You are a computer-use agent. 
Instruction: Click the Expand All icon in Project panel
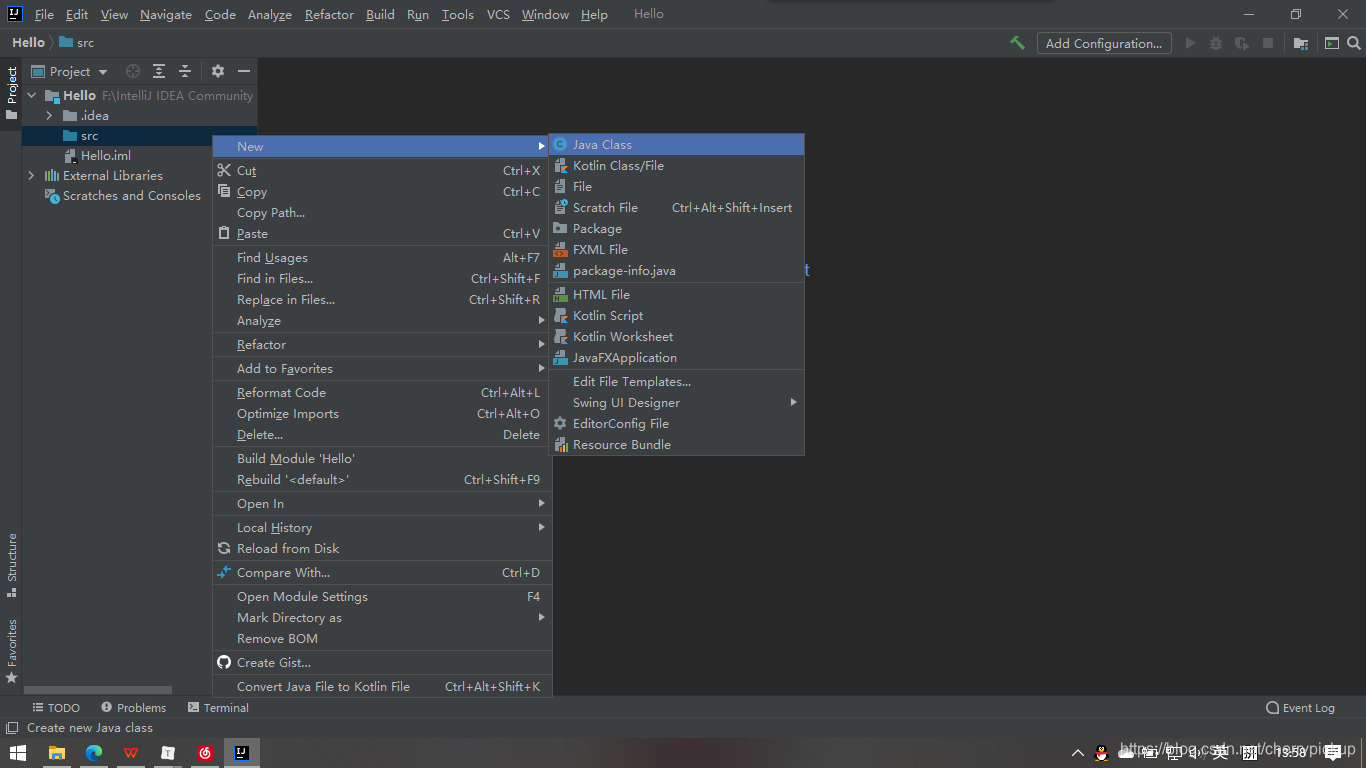click(x=159, y=71)
